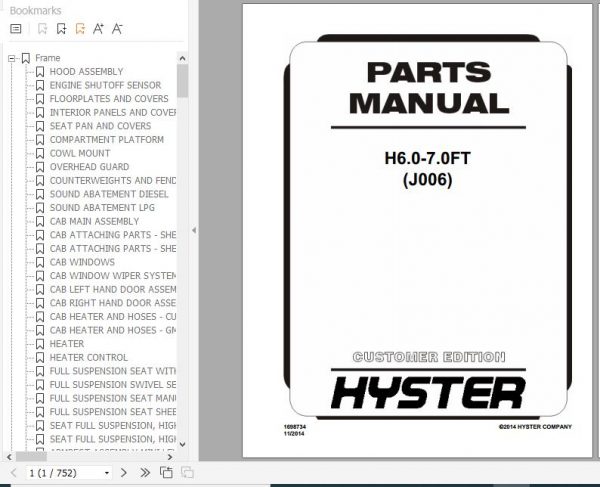Open the OVERHEAD GUARD bookmark
Image resolution: width=600 pixels, height=487 pixels.
point(90,167)
